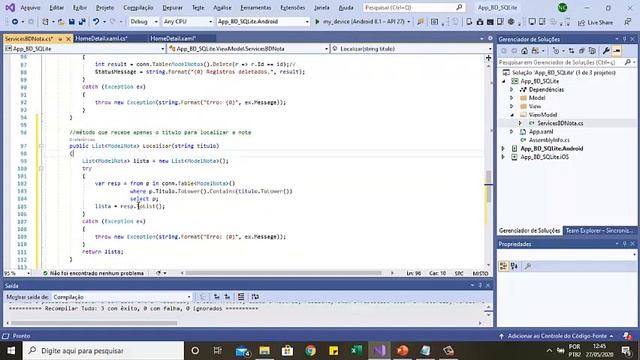Expand the App_BD_SQLite.Android project
The width and height of the screenshot is (640, 360).
(x=503, y=149)
